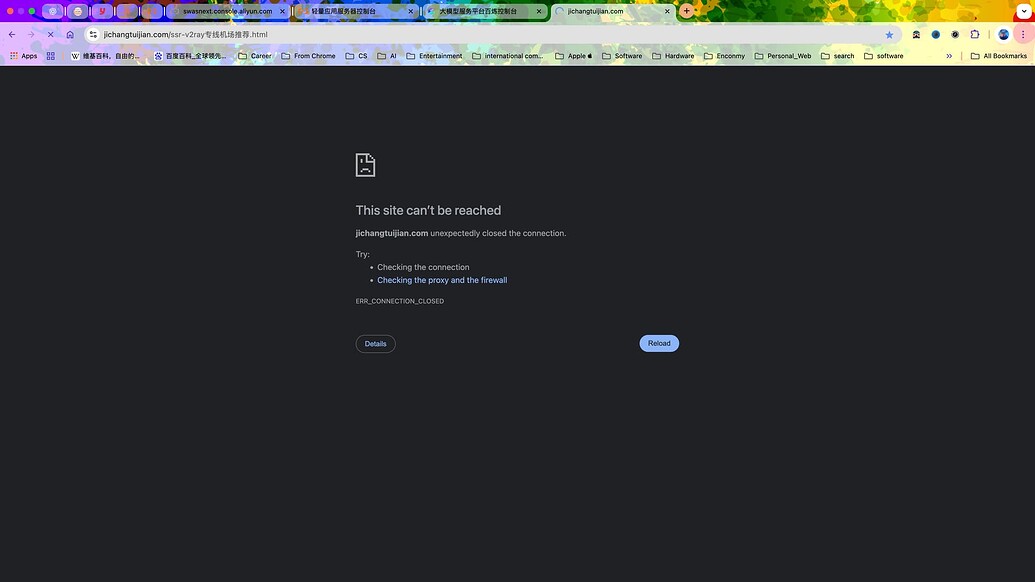
Task: Expand the Personal_Web bookmark folder
Action: click(783, 56)
